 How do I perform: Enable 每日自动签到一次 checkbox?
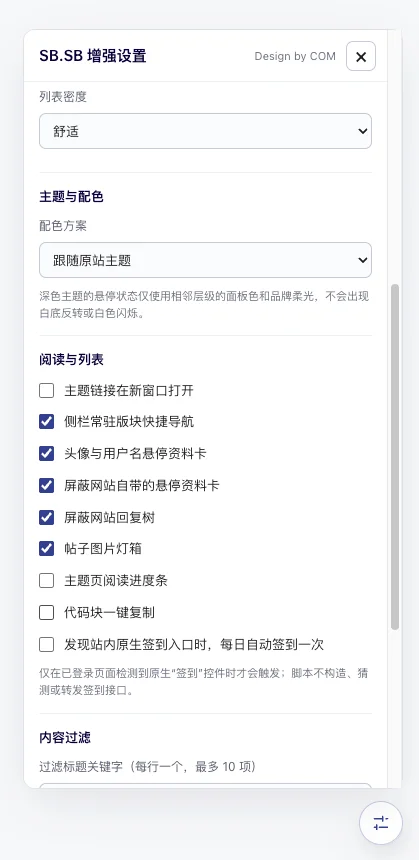pyautogui.click(x=47, y=644)
